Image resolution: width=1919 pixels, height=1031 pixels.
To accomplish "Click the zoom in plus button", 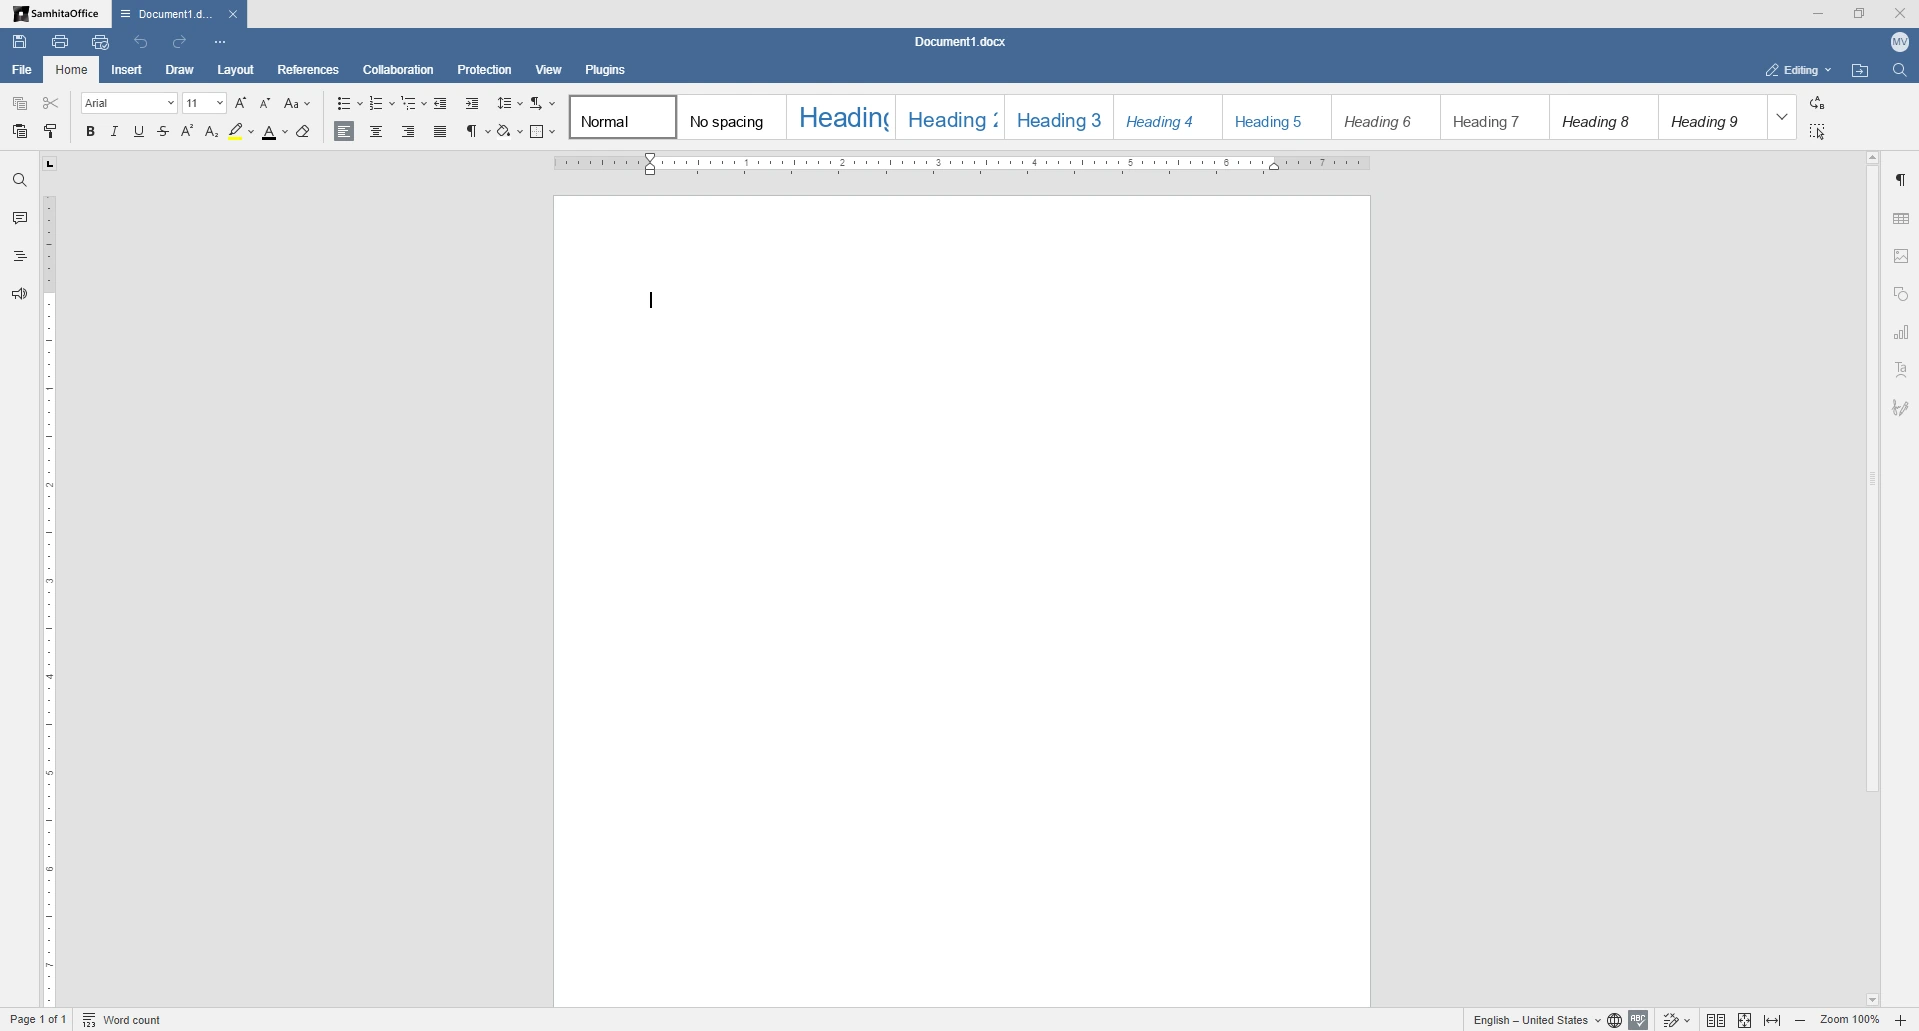I will [x=1902, y=1020].
